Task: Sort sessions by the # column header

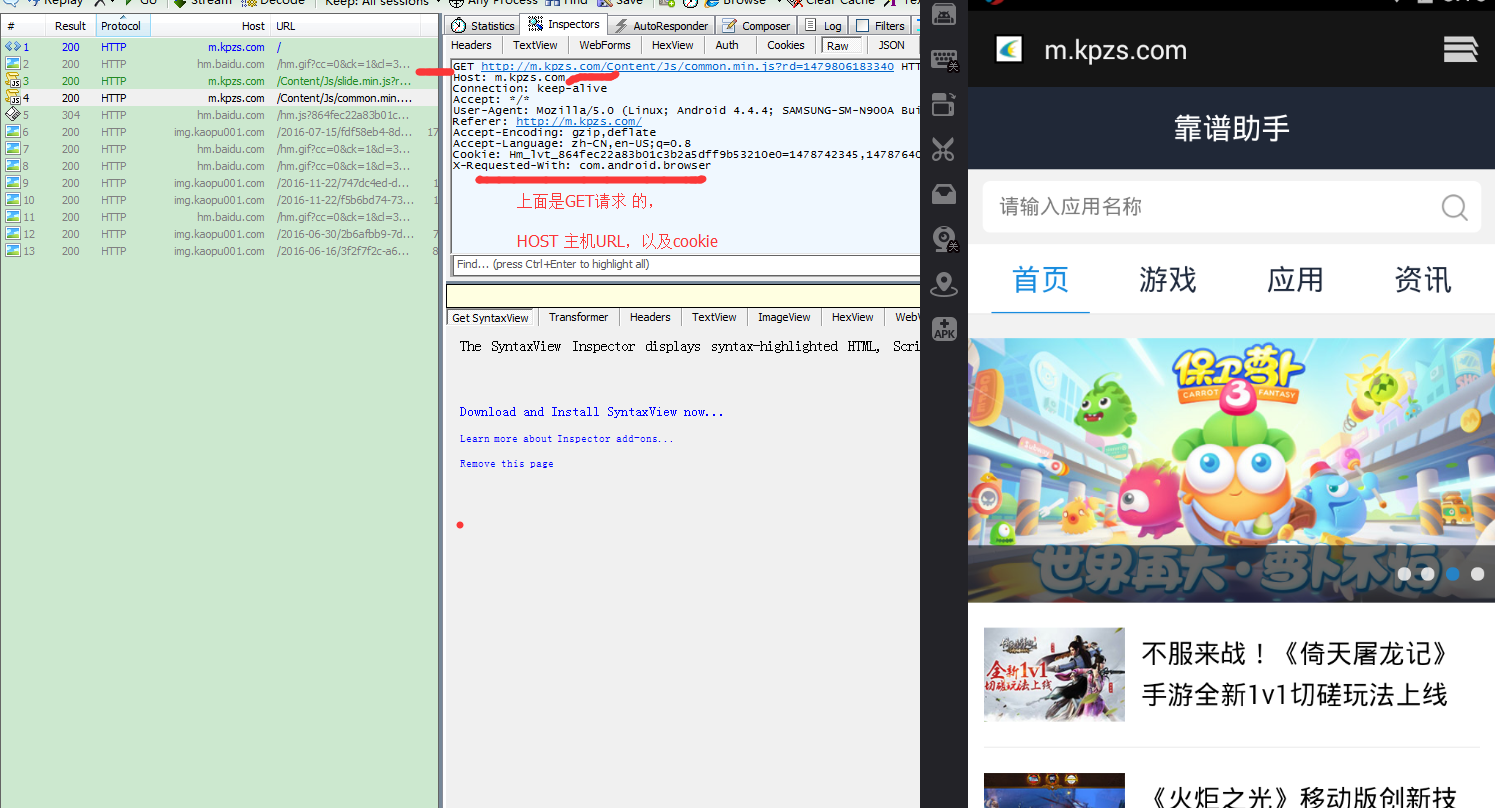Action: pyautogui.click(x=23, y=26)
